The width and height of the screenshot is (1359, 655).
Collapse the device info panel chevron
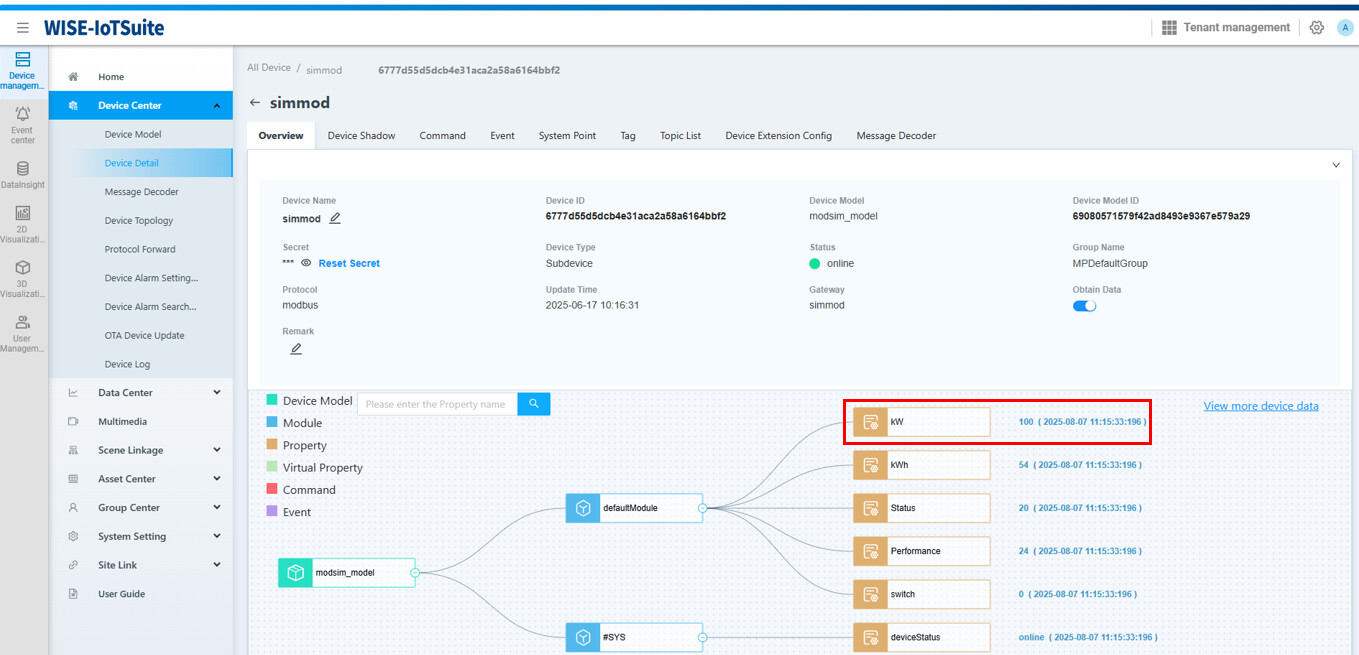point(1335,165)
